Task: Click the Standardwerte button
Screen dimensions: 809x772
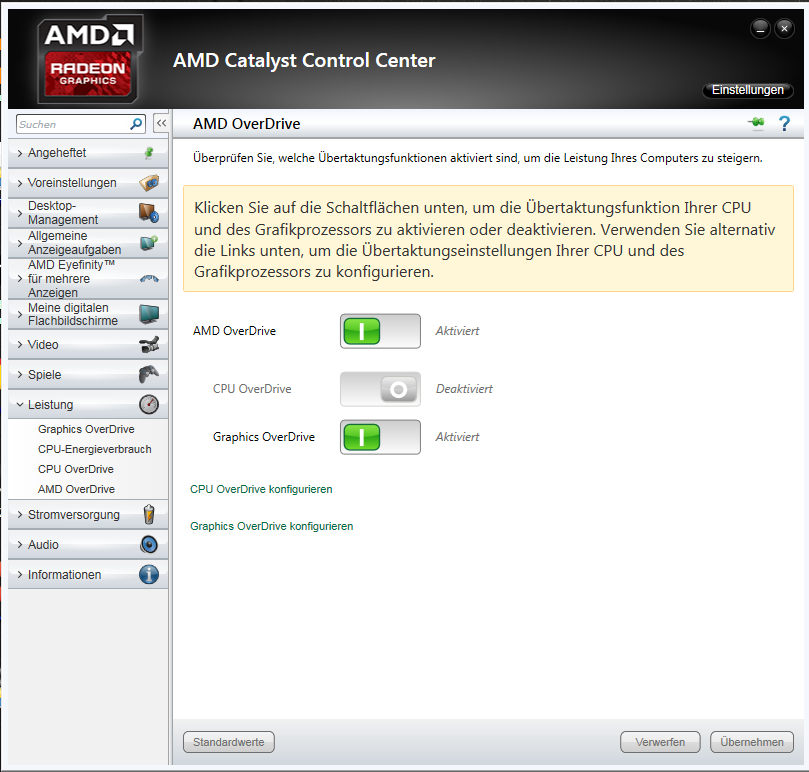Action: click(229, 742)
